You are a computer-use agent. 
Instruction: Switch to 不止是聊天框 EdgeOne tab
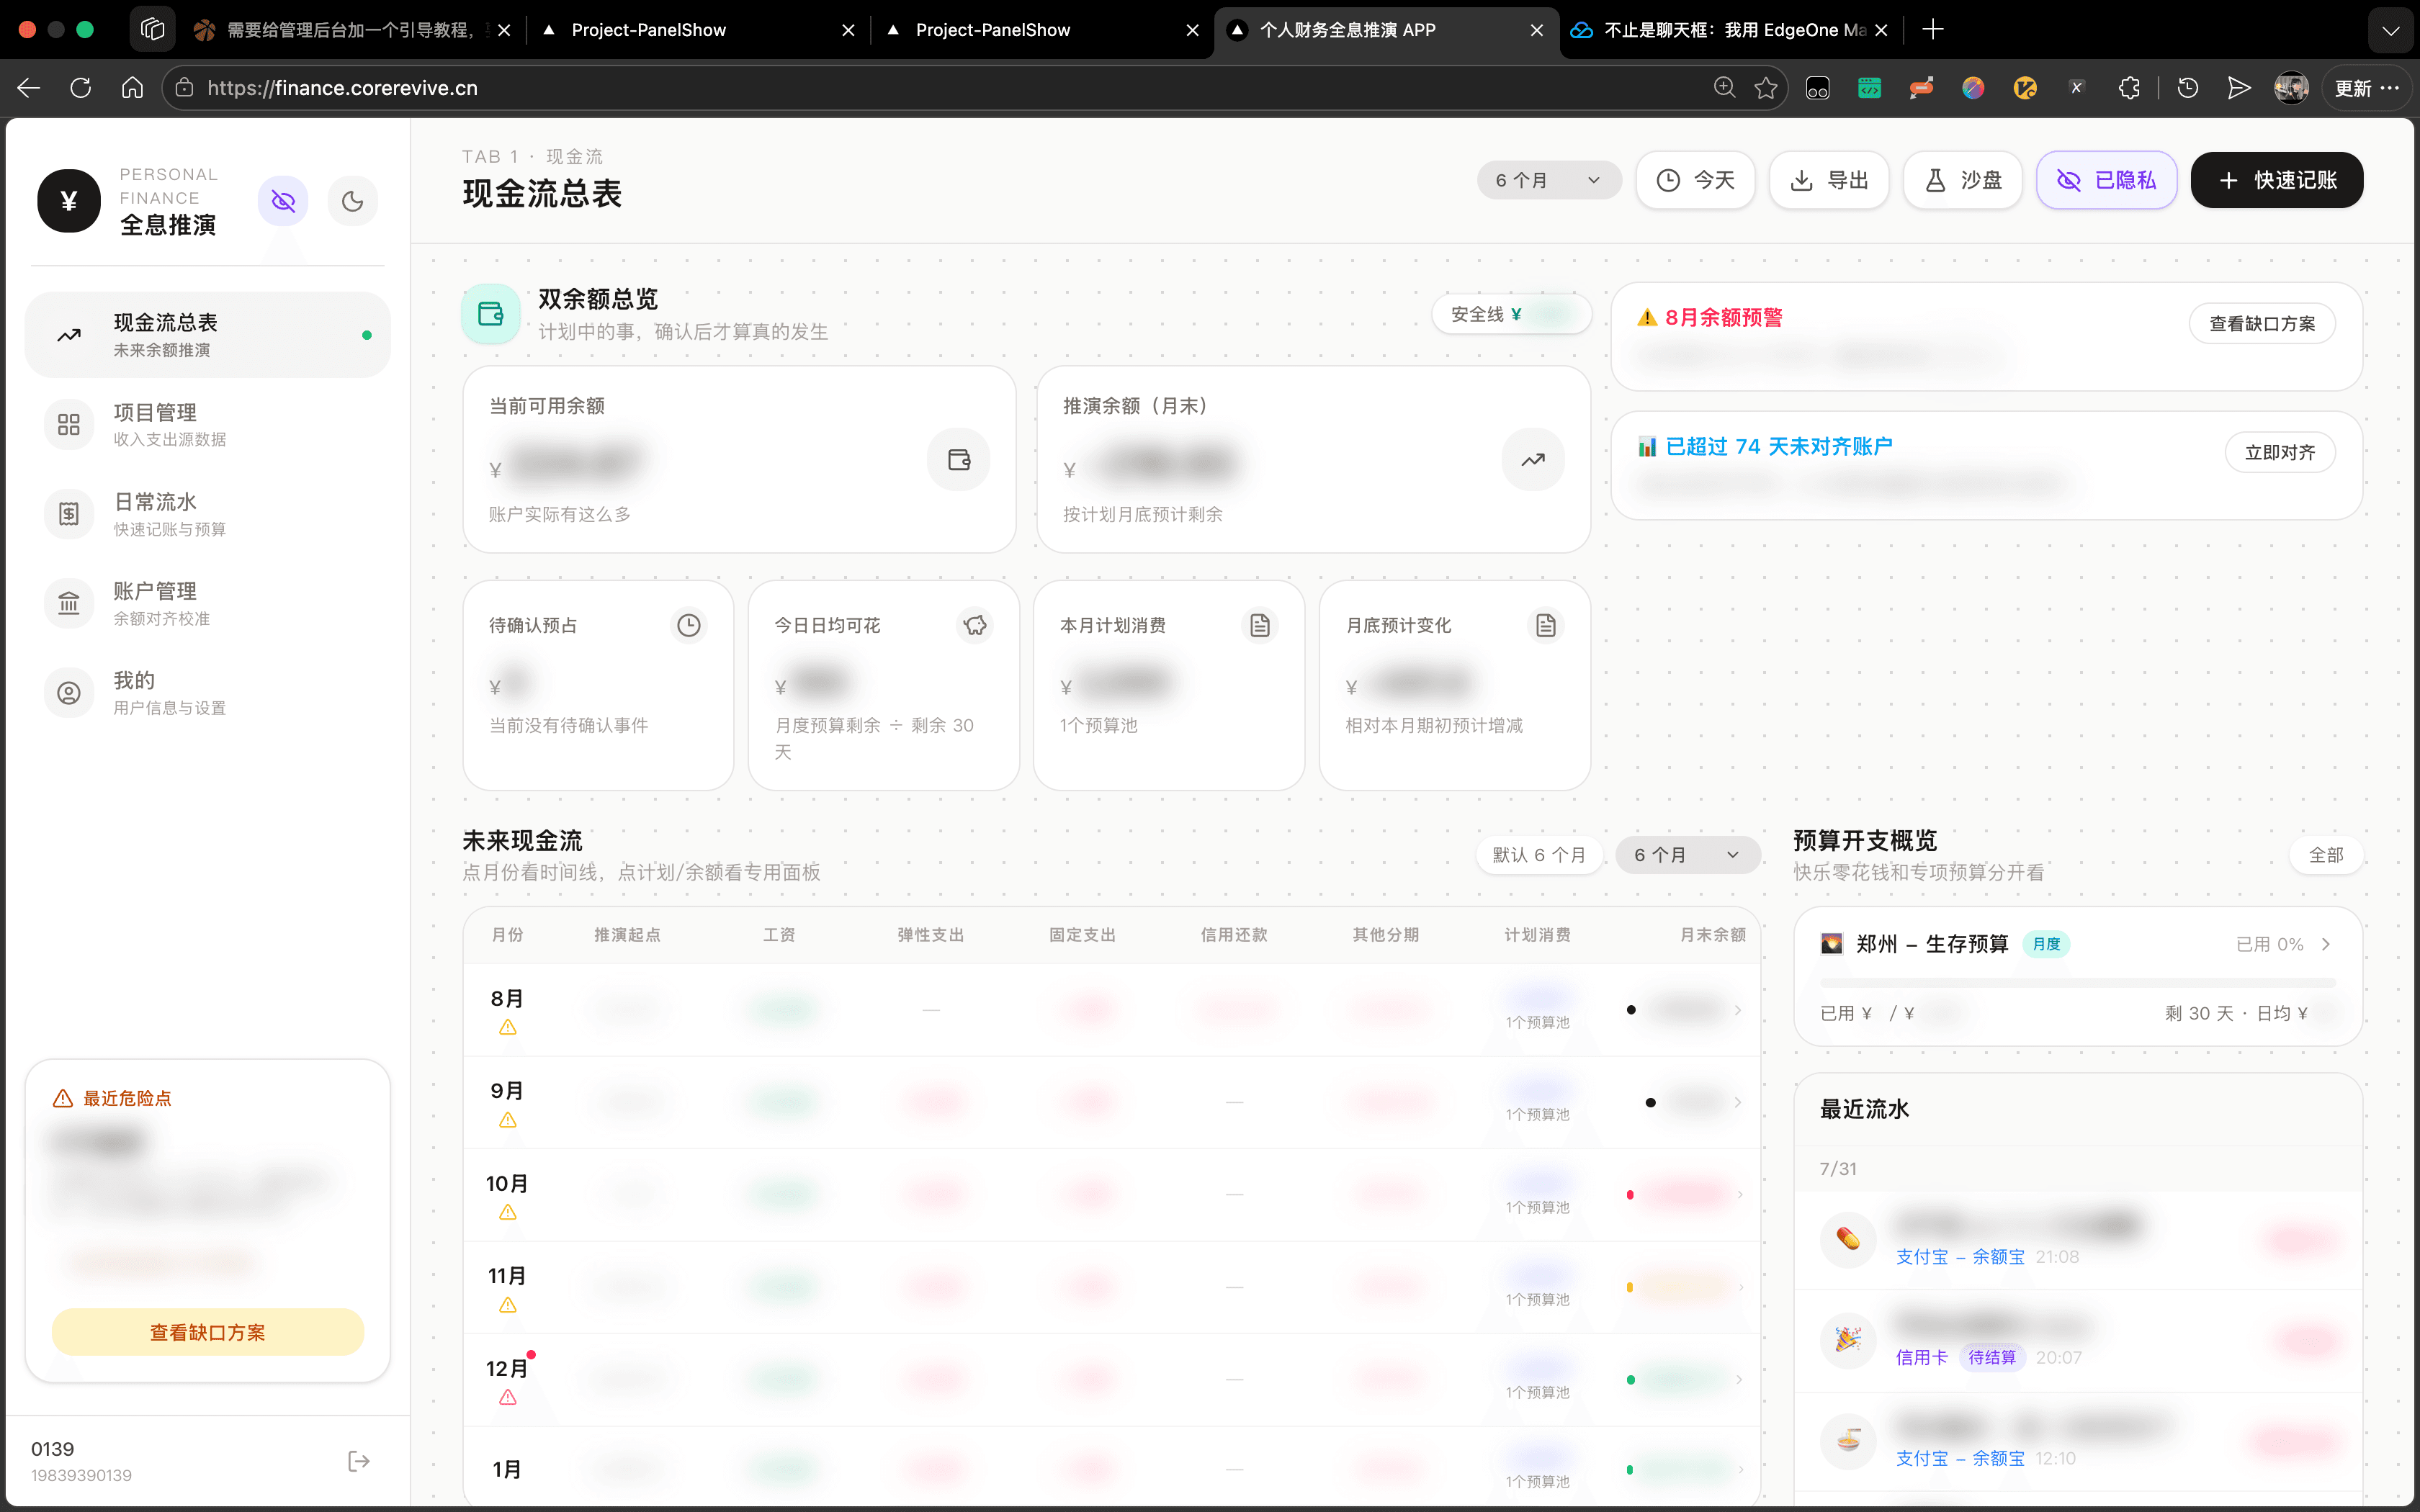pyautogui.click(x=1730, y=30)
